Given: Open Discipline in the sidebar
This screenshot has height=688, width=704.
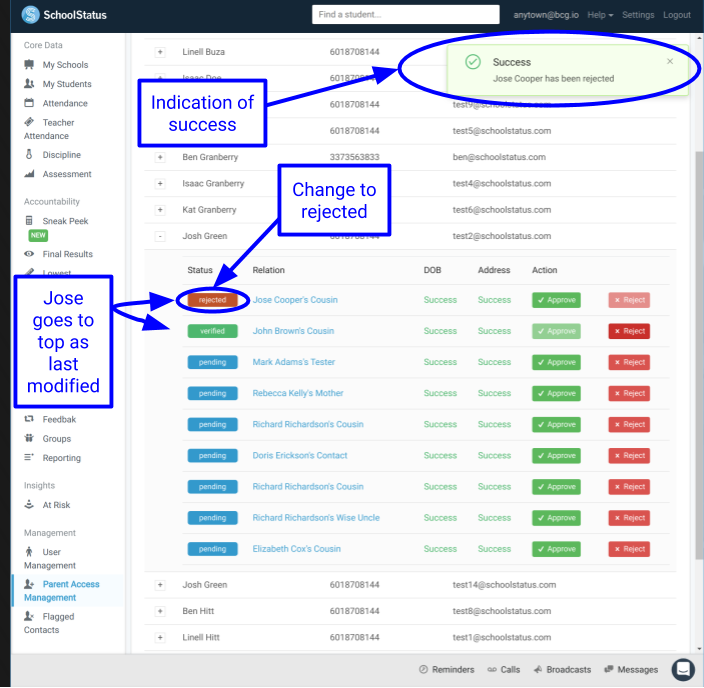Looking at the screenshot, I should click(62, 155).
